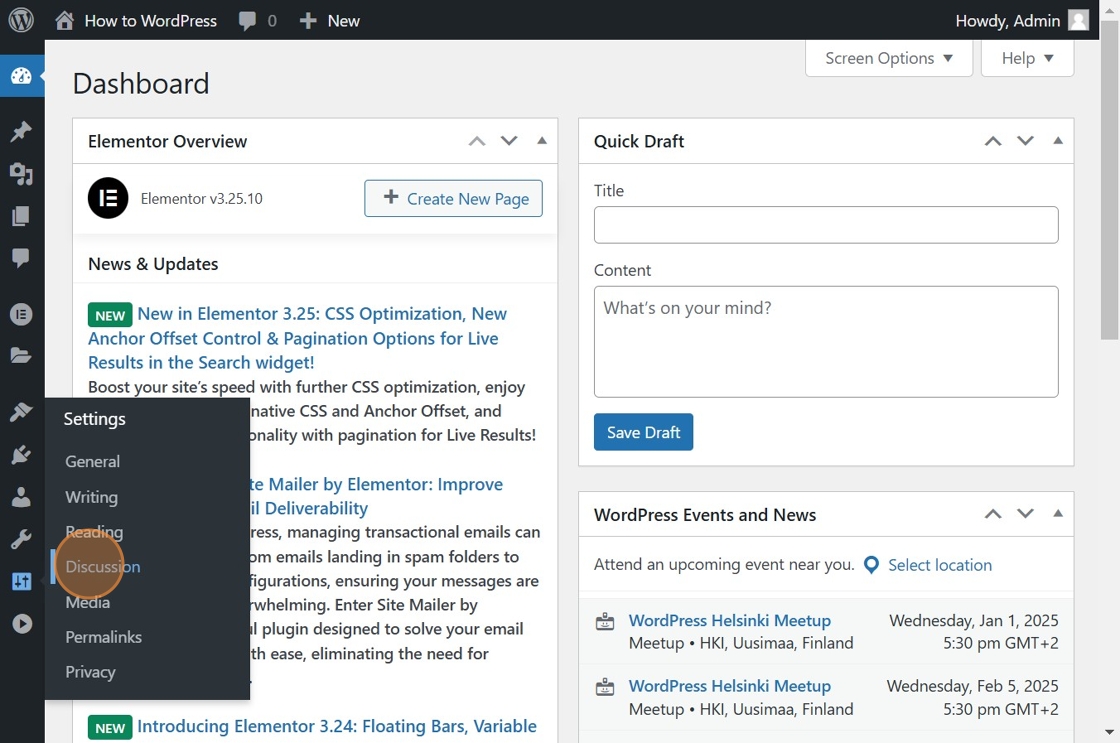The height and width of the screenshot is (743, 1120).
Task: Move WordPress Events and News widget up
Action: pos(993,514)
